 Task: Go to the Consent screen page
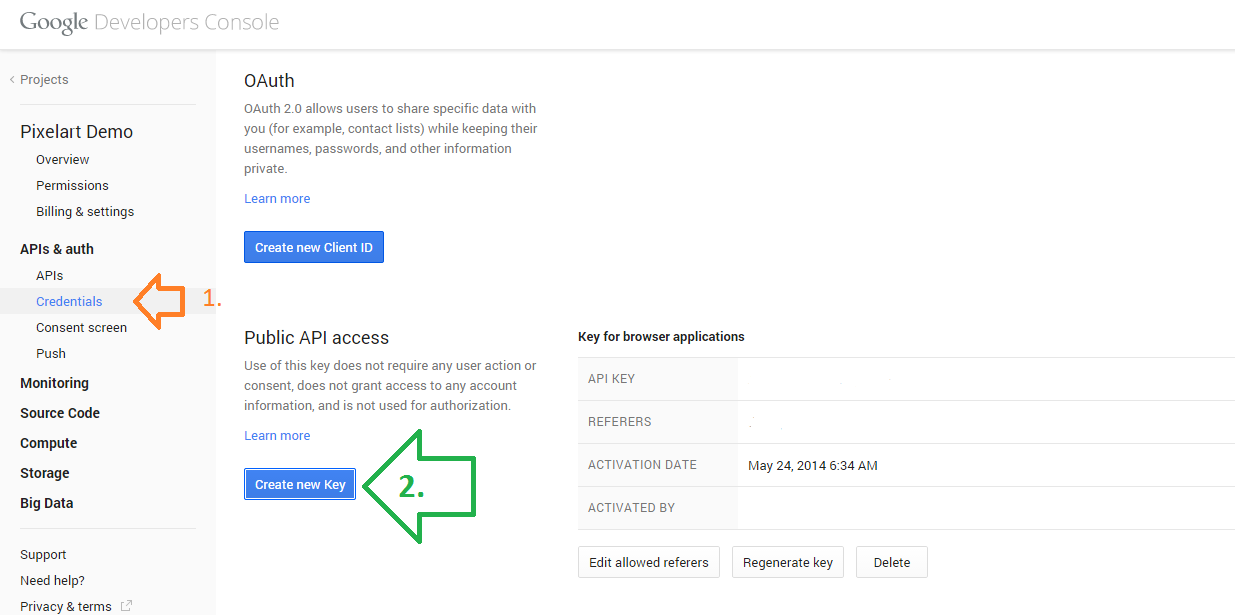tap(82, 327)
